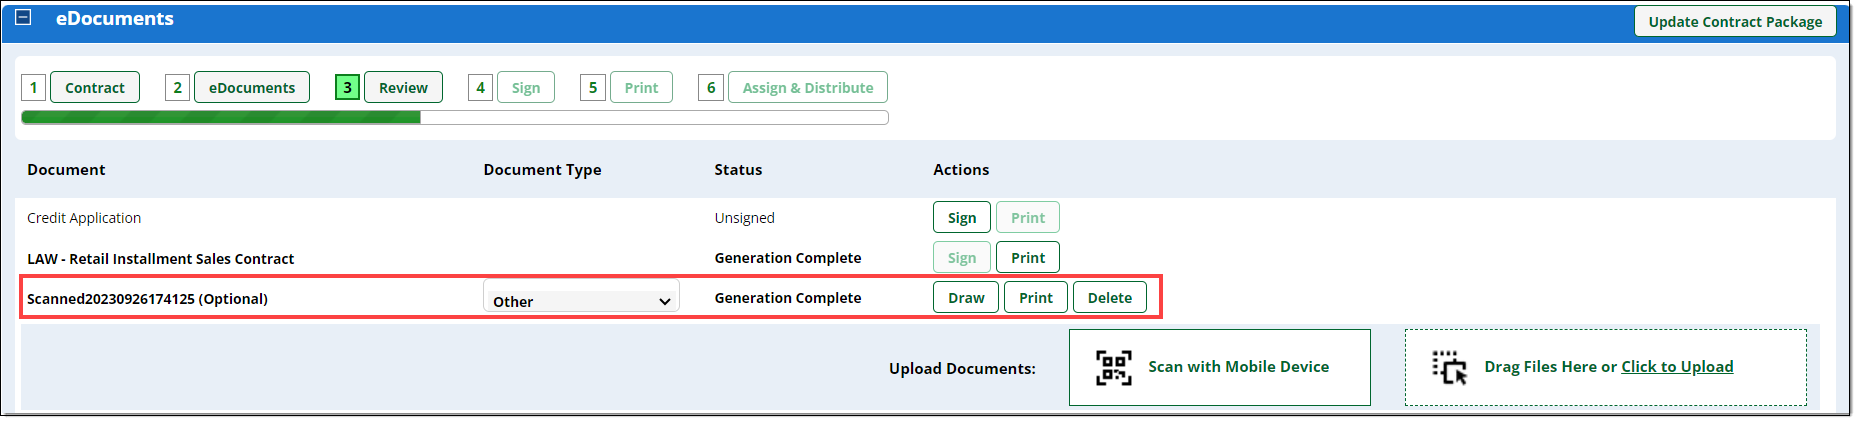Image resolution: width=1857 pixels, height=423 pixels.
Task: Open the Contract step tab
Action: point(95,87)
